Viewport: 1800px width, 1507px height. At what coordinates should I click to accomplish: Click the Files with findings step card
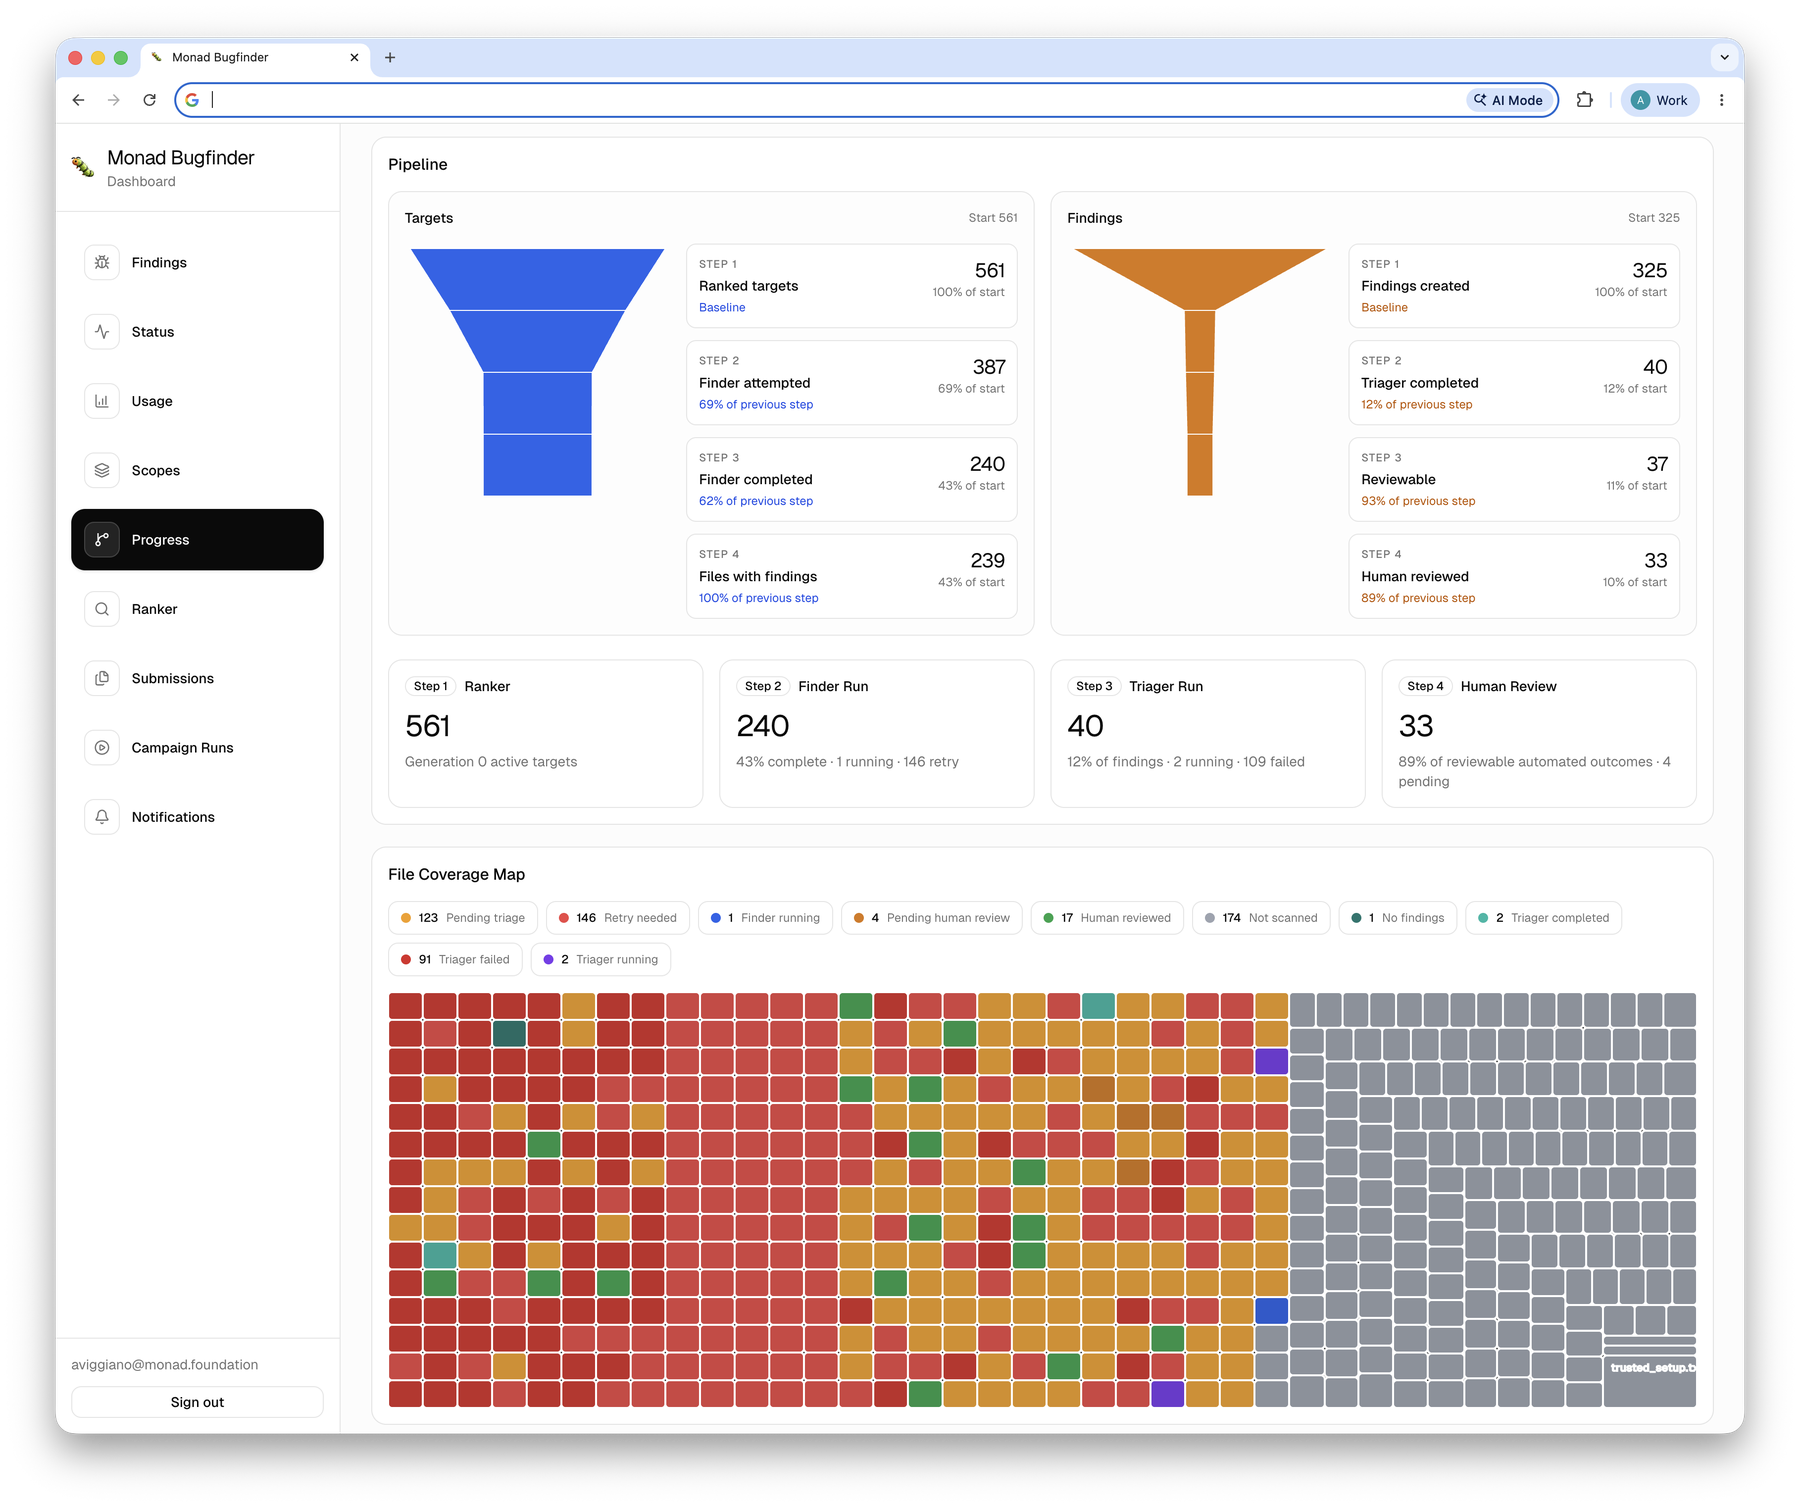852,576
